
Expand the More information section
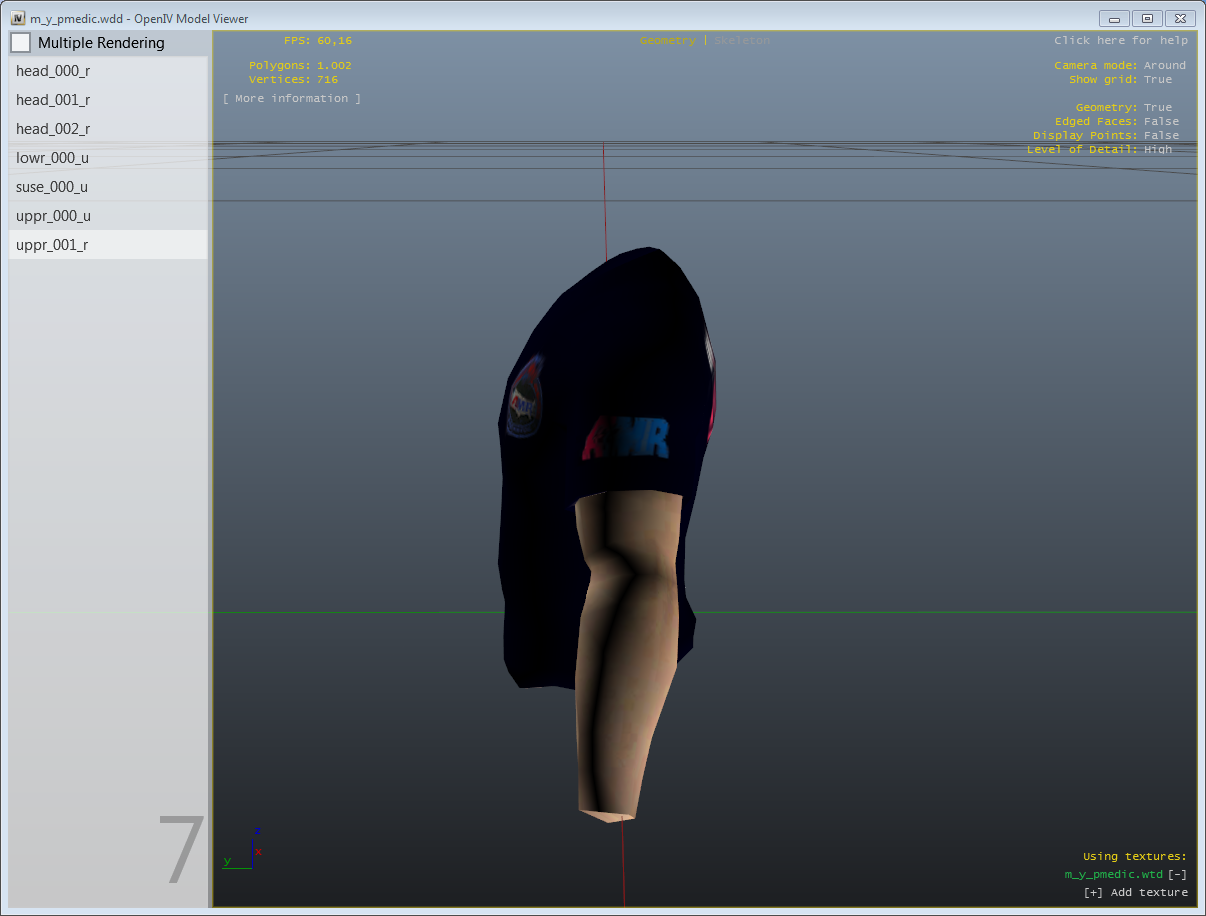[x=291, y=99]
